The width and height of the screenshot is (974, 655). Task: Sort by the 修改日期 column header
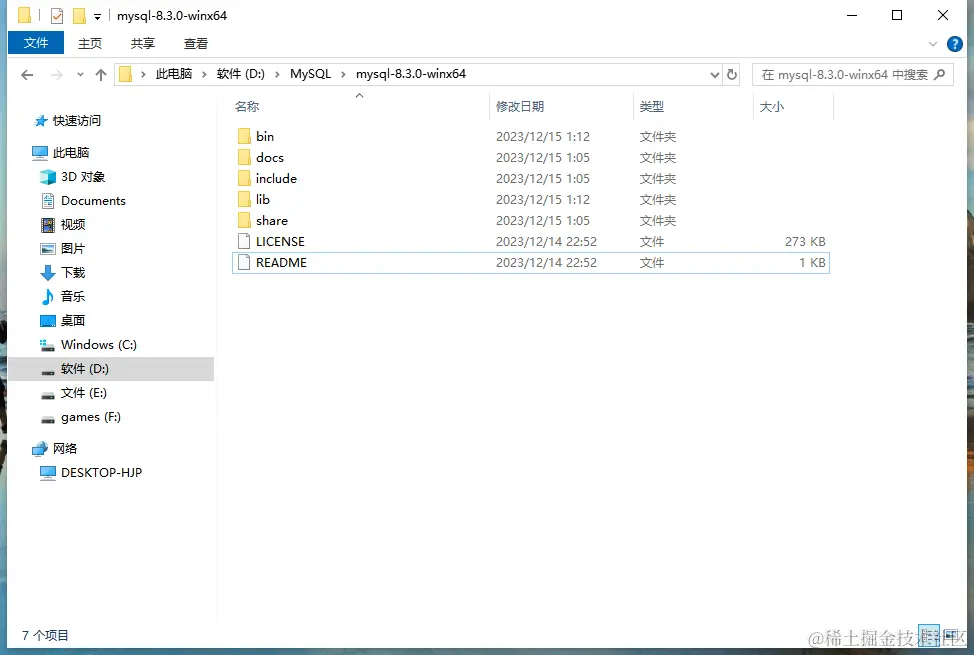click(520, 107)
